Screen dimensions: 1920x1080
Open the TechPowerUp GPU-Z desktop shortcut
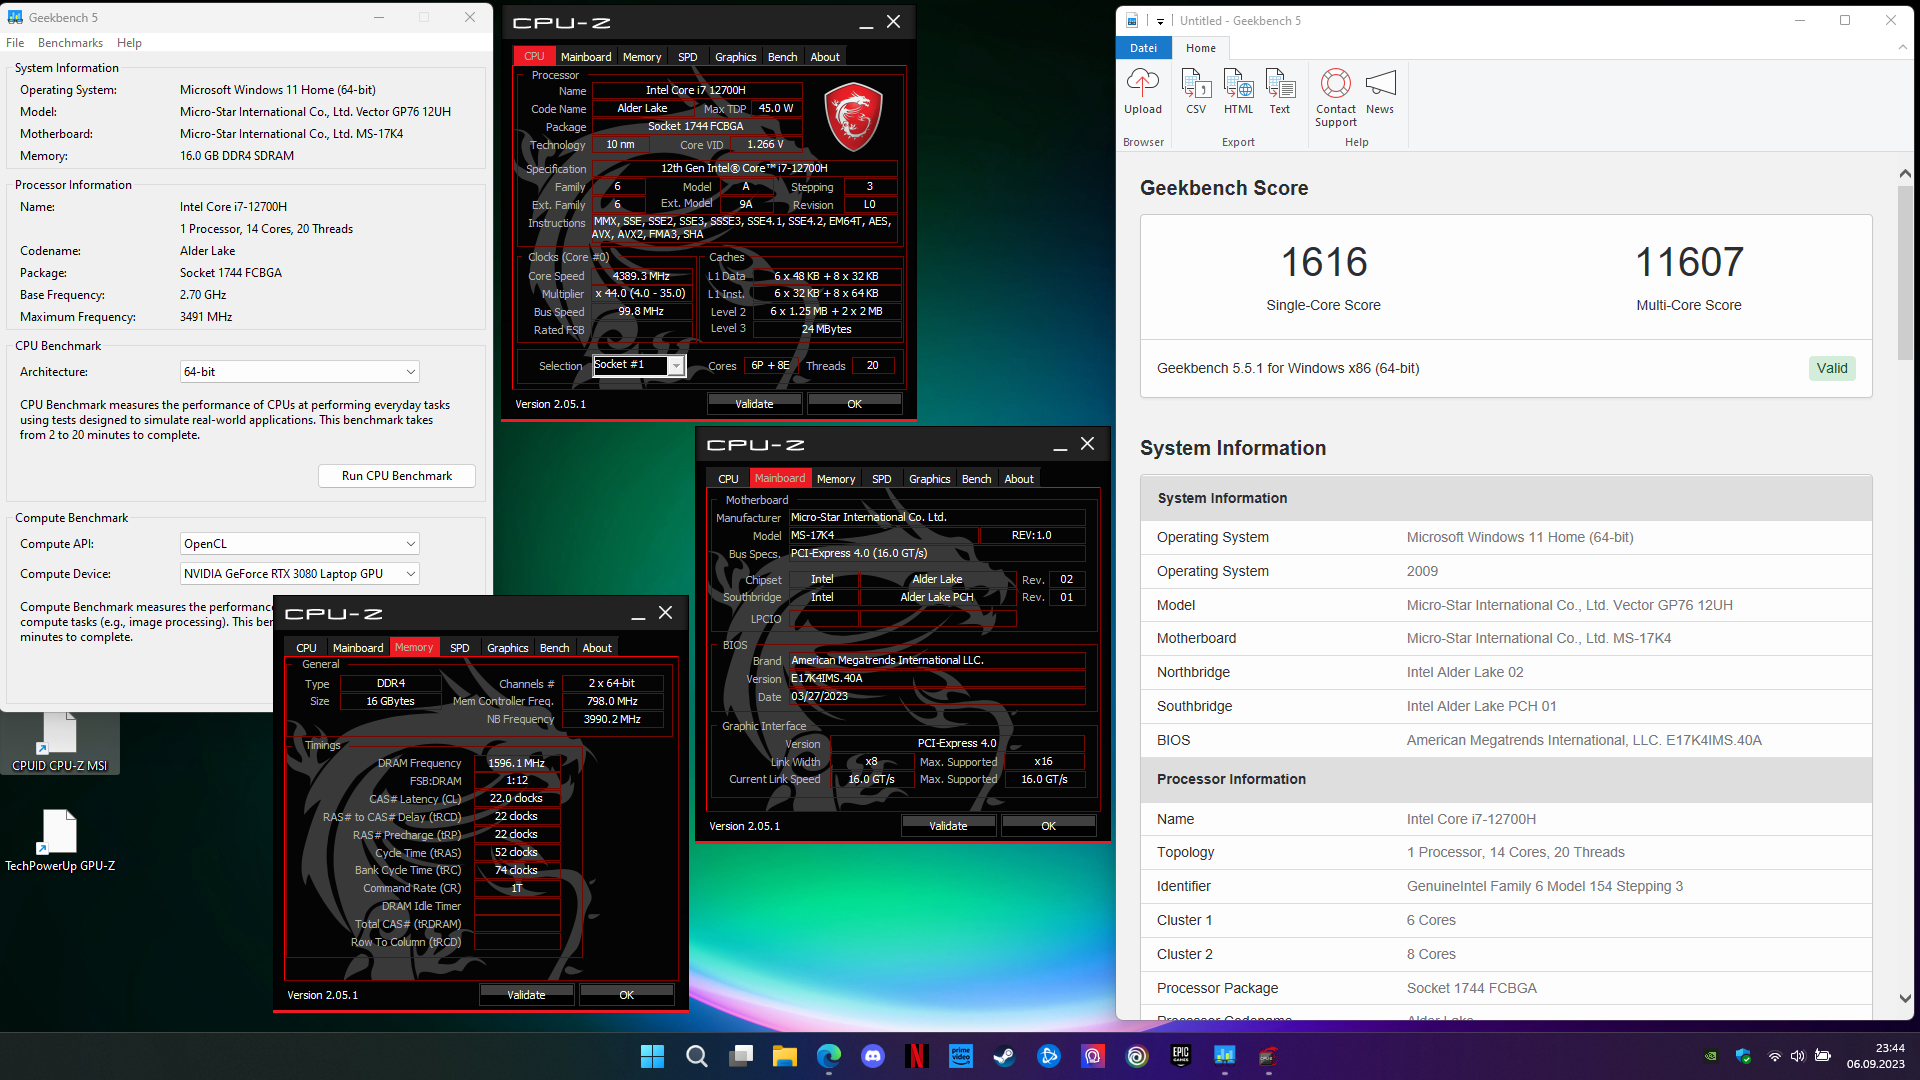pyautogui.click(x=60, y=840)
